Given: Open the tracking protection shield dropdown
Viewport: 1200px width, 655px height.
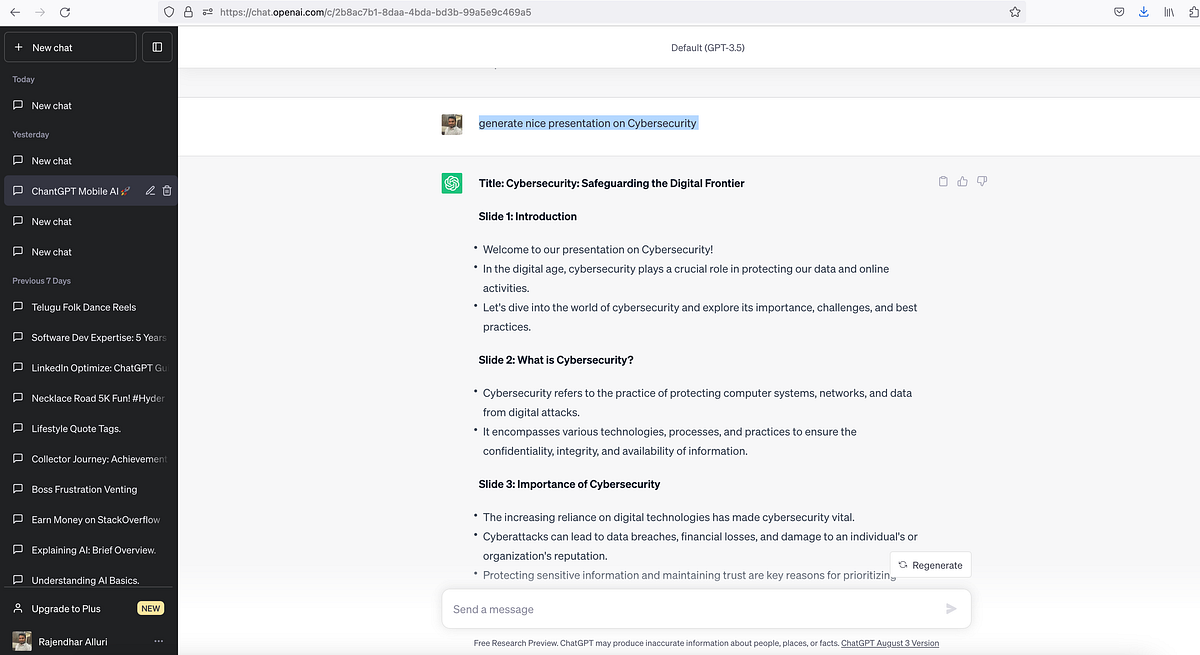Looking at the screenshot, I should click(168, 12).
